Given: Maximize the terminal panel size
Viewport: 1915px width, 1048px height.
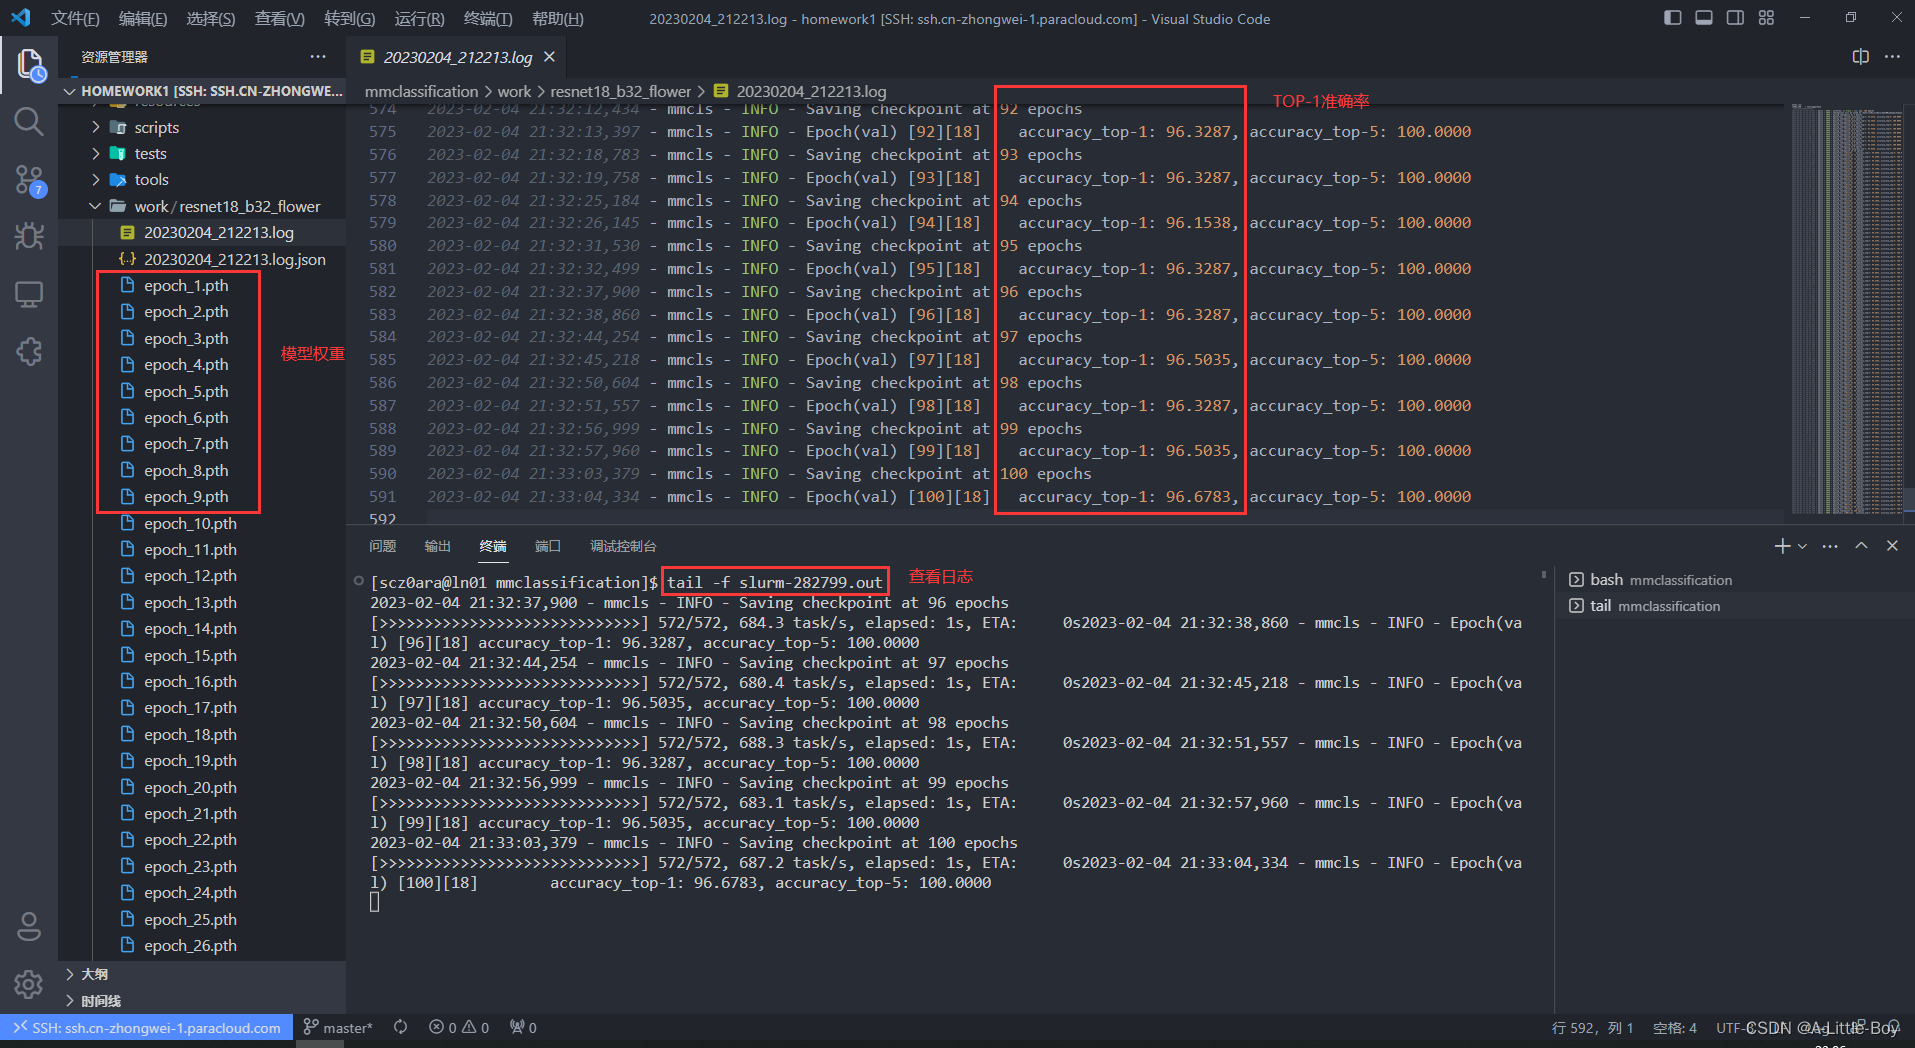Looking at the screenshot, I should click(x=1861, y=546).
